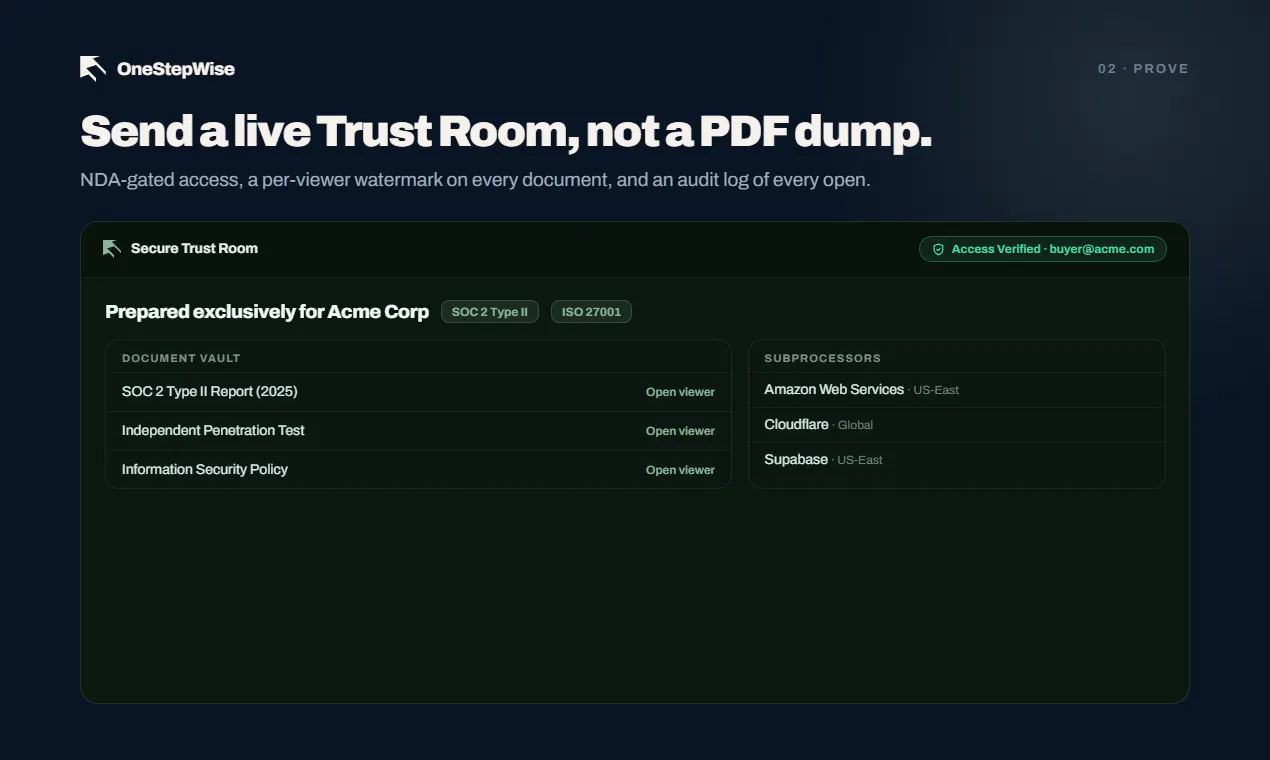Image resolution: width=1270 pixels, height=760 pixels.
Task: Click the Secure Trust Room title
Action: point(194,248)
